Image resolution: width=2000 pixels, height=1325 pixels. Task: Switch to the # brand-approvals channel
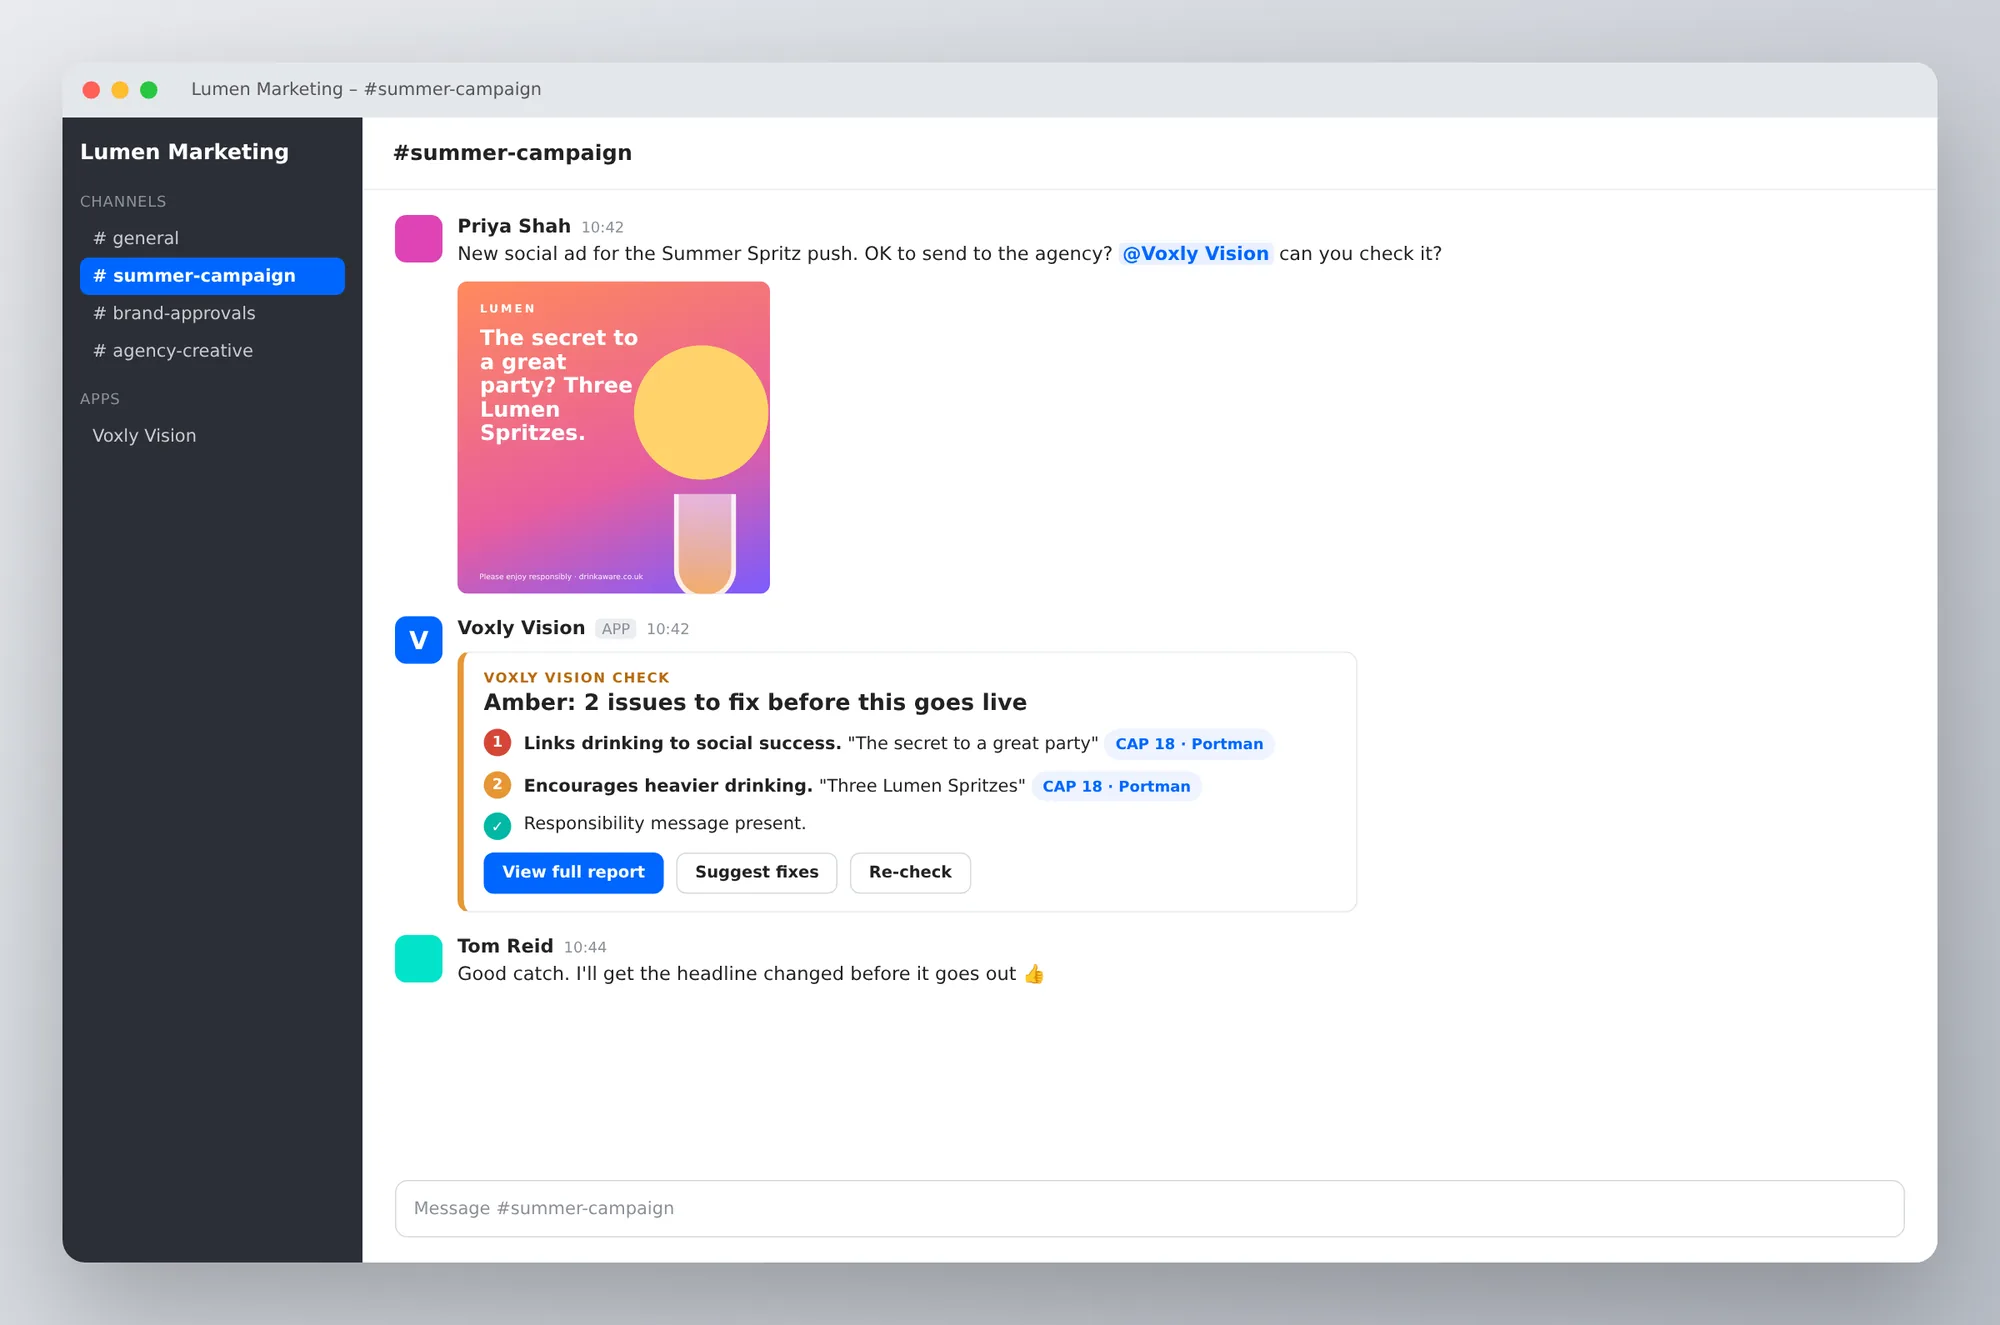(212, 313)
